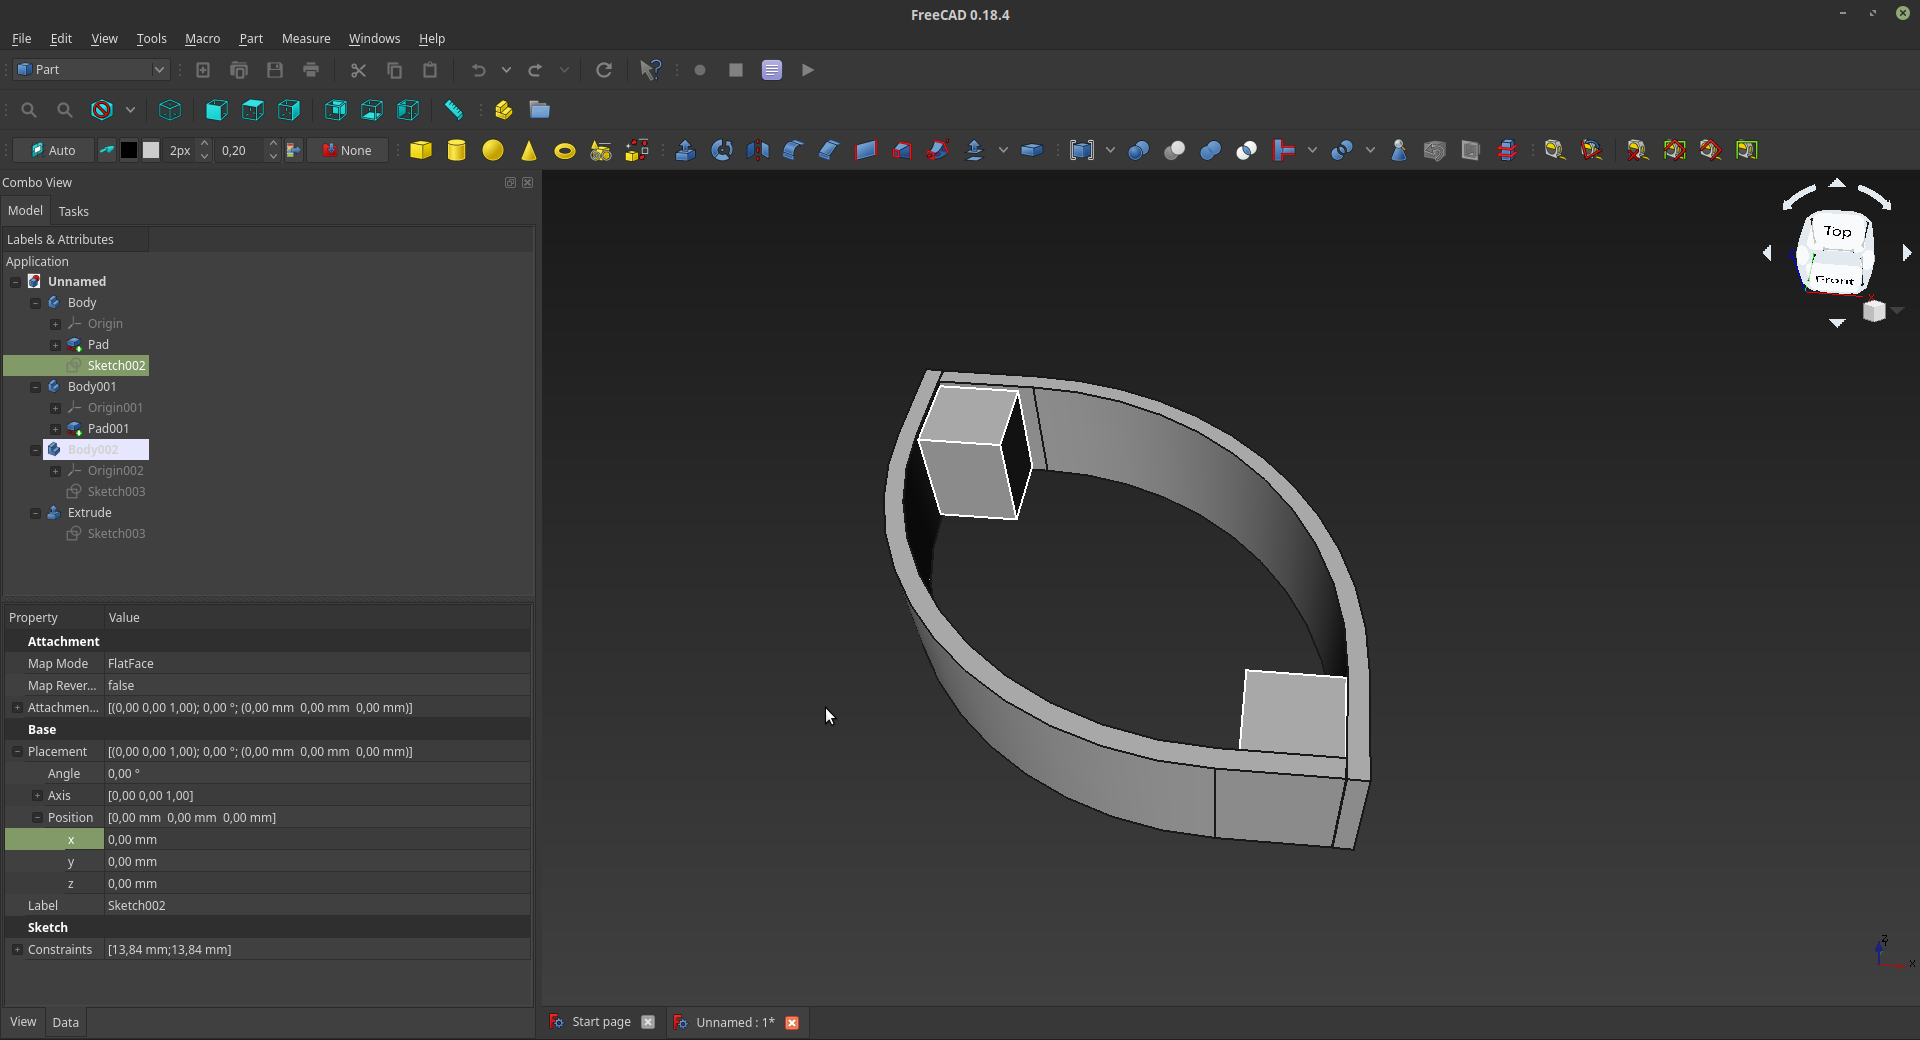The image size is (1920, 1040).
Task: Close the Unnamed : 1* document tab
Action: click(x=792, y=1022)
